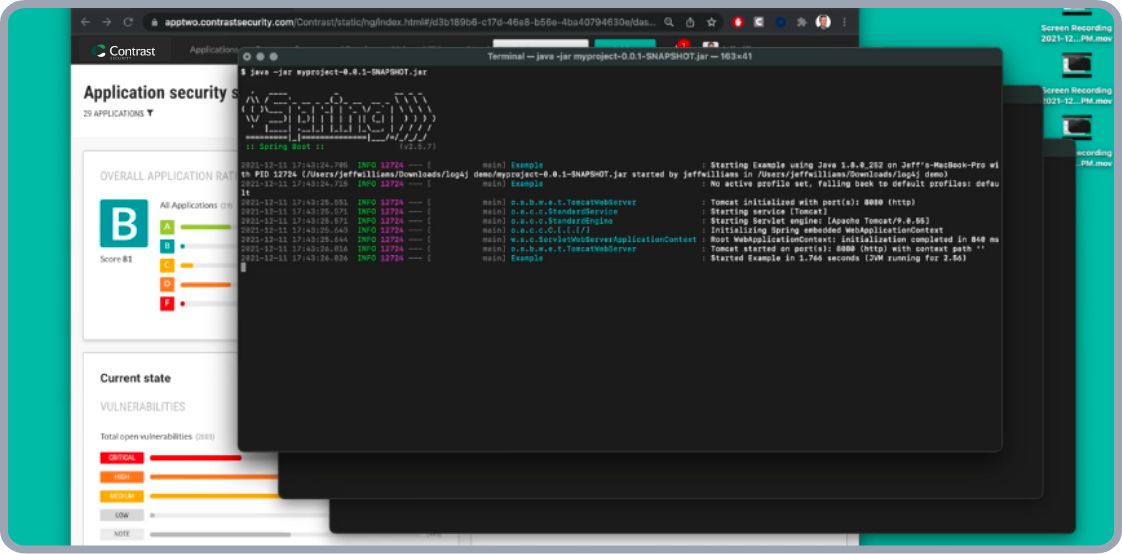Viewport: 1122px width, 554px height.
Task: Open the Chrome three-dot menu
Action: pyautogui.click(x=845, y=21)
